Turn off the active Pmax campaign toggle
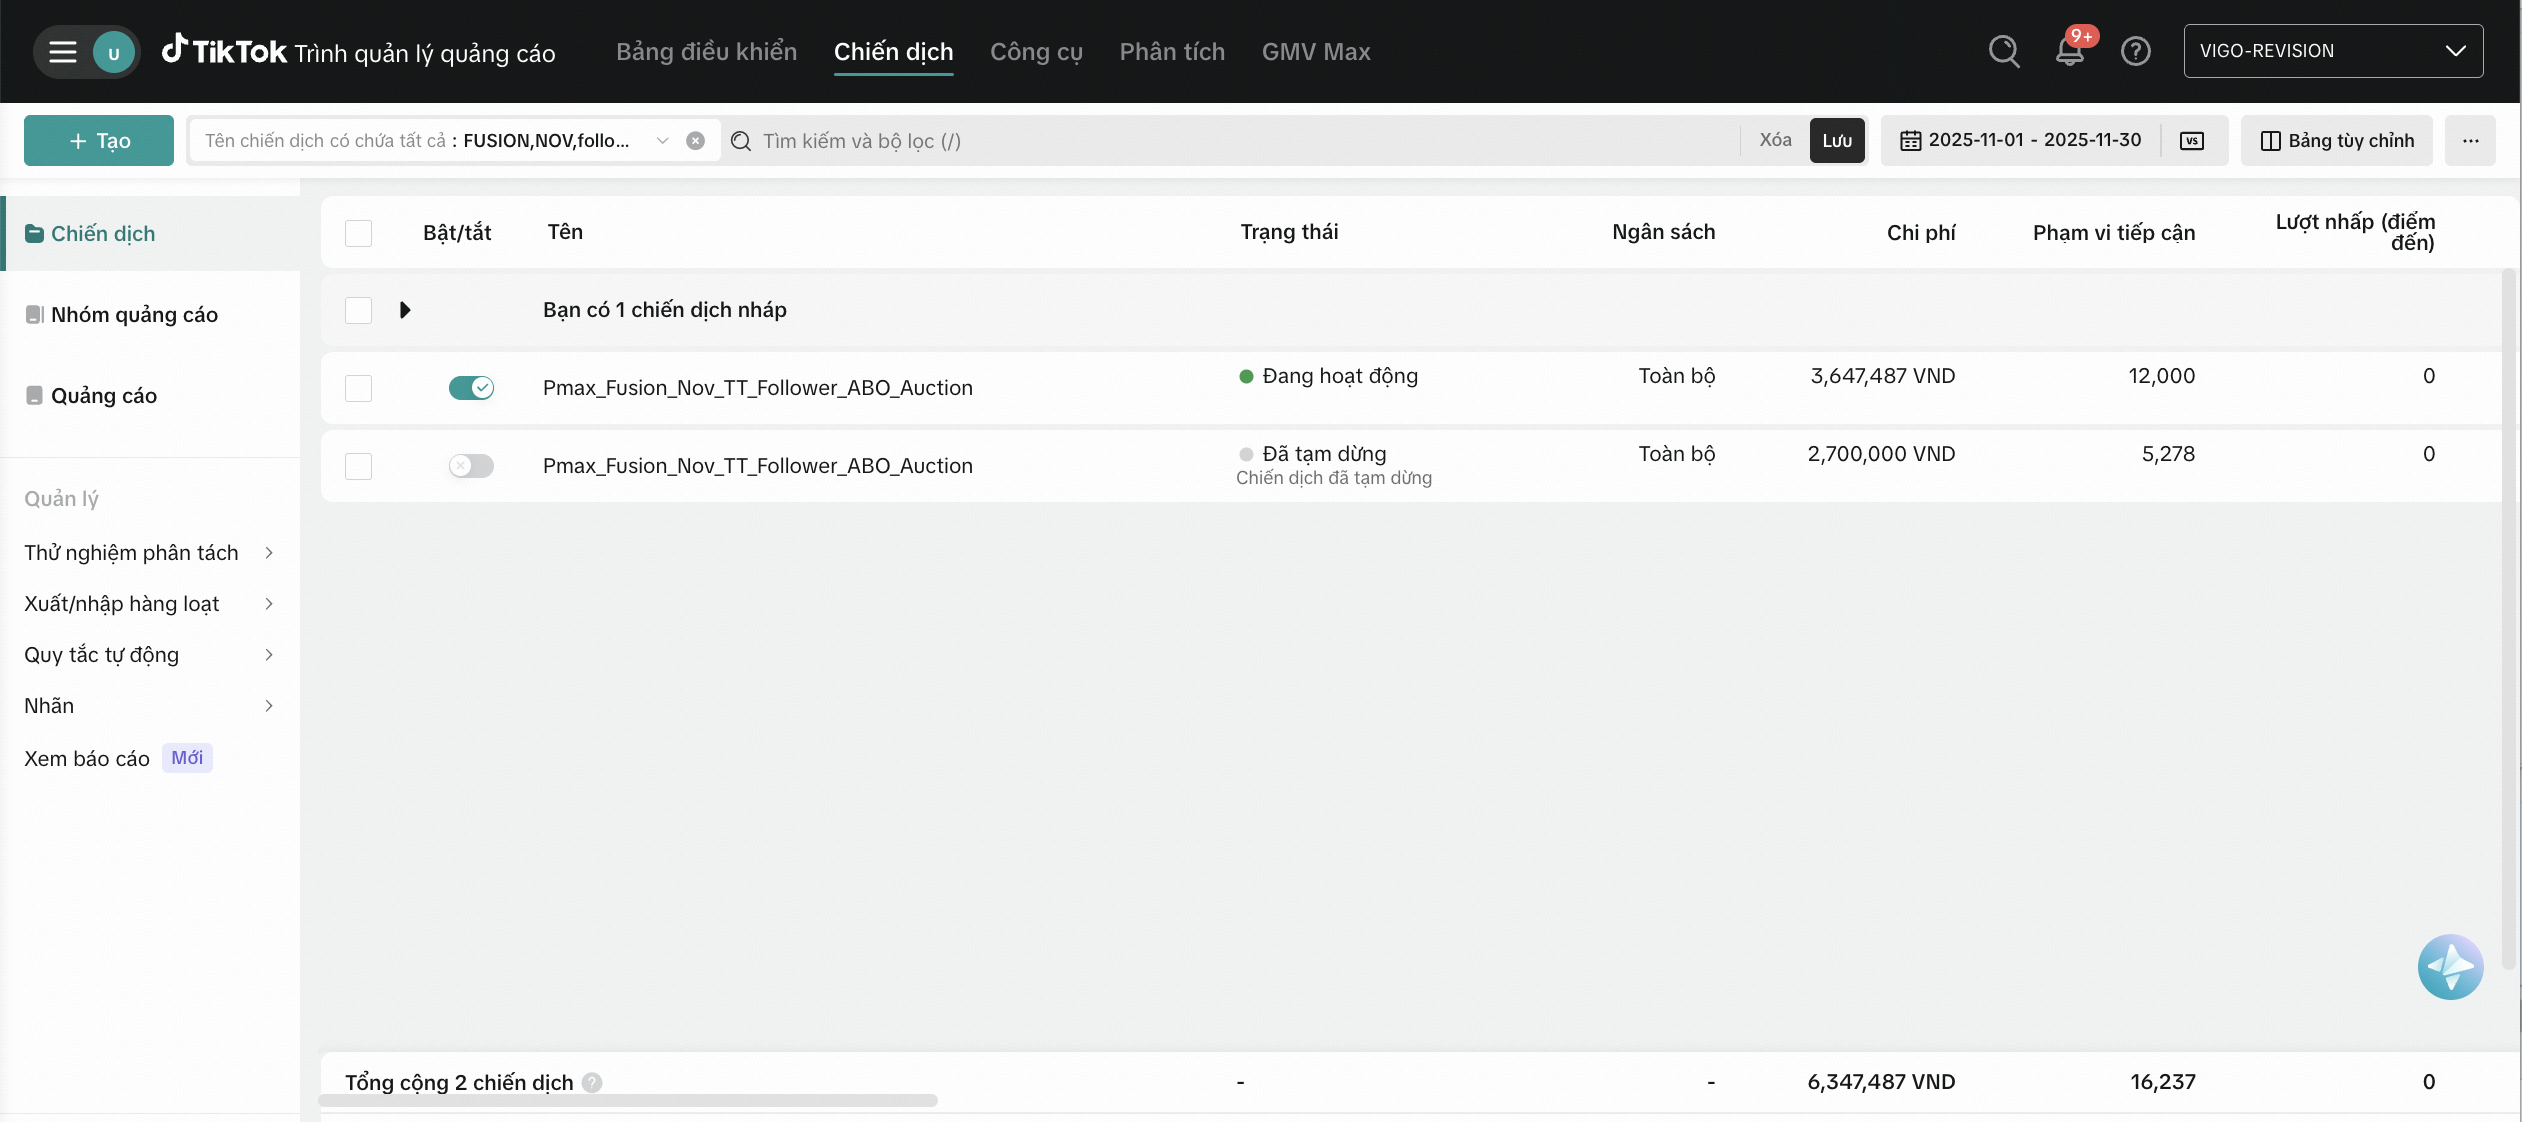The height and width of the screenshot is (1122, 2522). 471,388
